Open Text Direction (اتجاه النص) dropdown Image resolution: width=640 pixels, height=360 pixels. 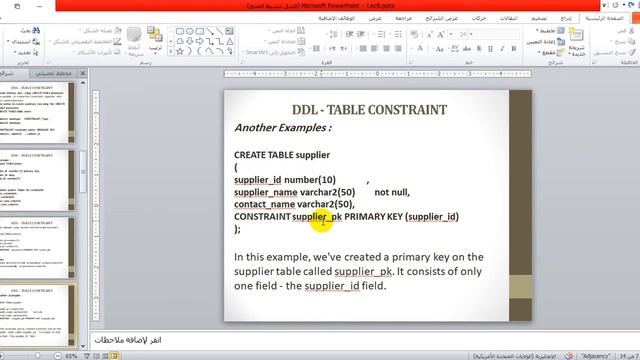point(286,31)
